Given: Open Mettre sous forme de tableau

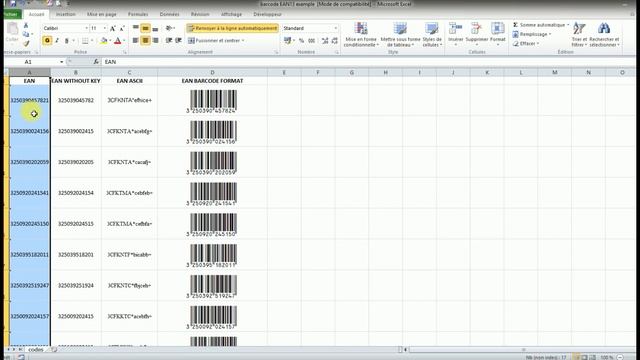Looking at the screenshot, I should click(x=400, y=34).
